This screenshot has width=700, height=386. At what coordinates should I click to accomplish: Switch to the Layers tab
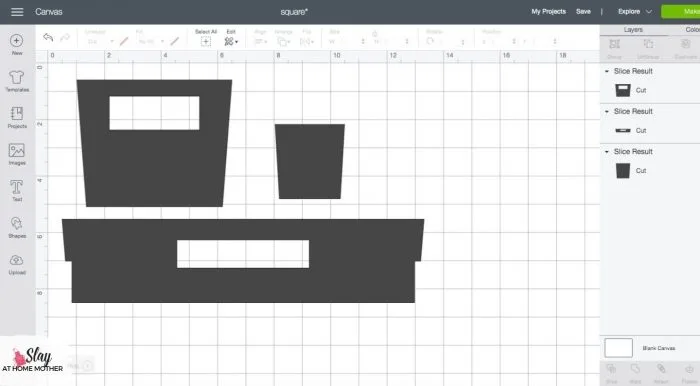click(633, 29)
